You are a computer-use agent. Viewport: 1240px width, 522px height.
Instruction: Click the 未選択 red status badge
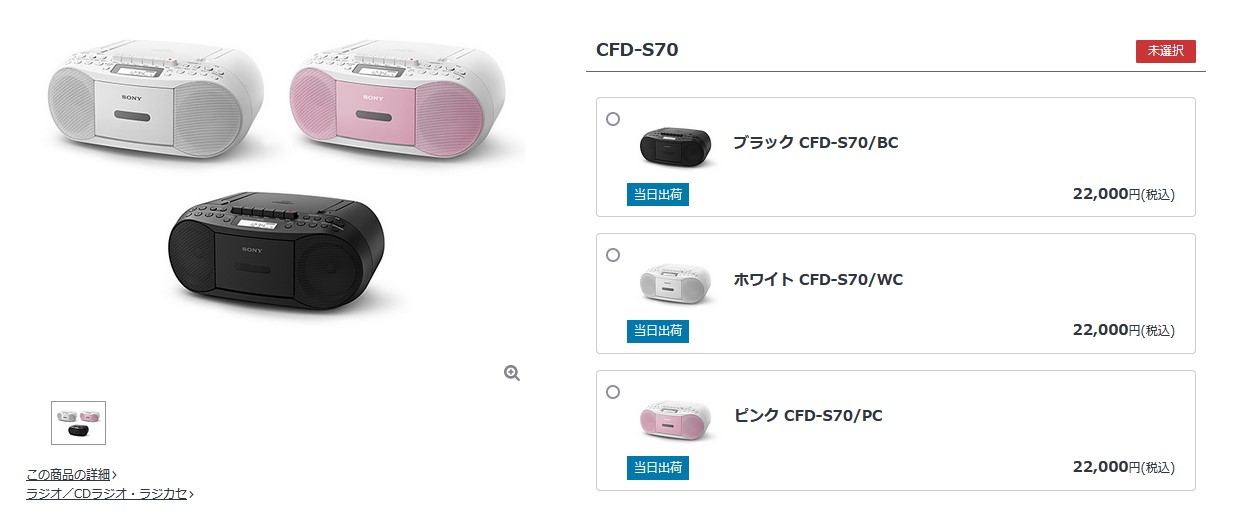point(1166,51)
